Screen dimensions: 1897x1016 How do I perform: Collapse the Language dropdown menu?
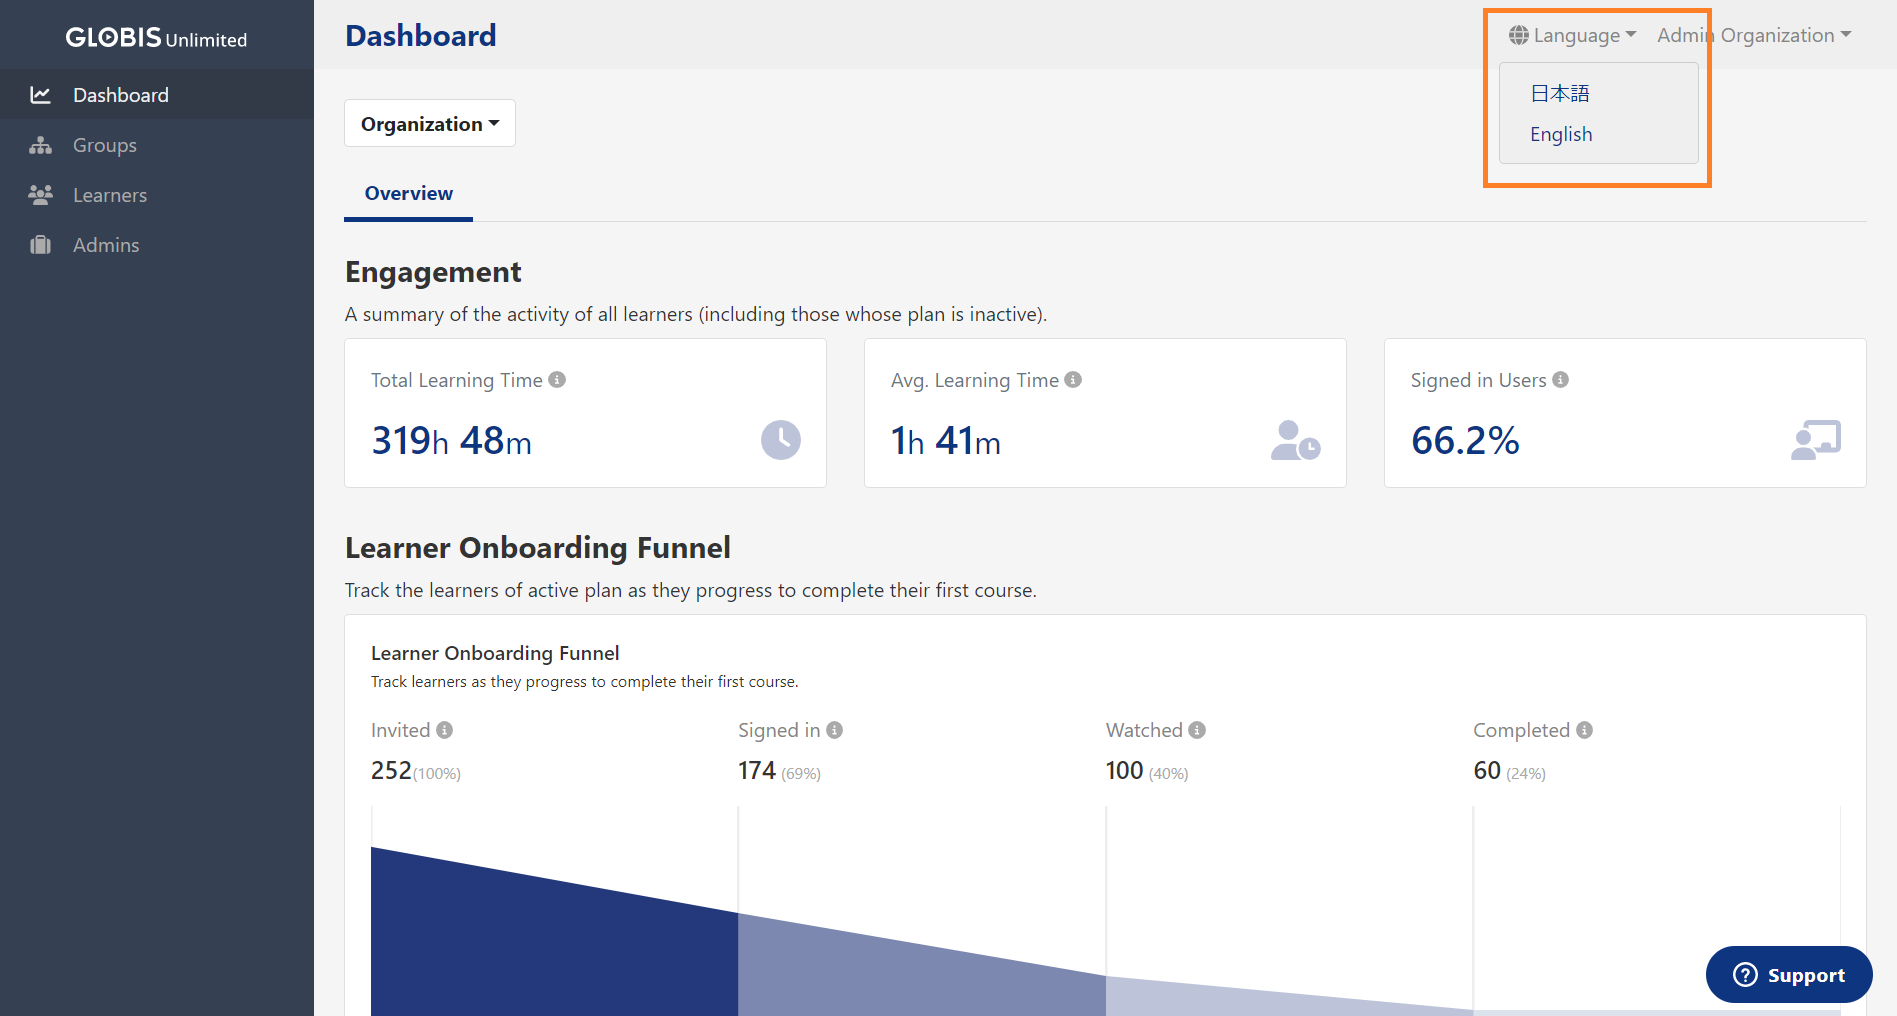click(1573, 36)
